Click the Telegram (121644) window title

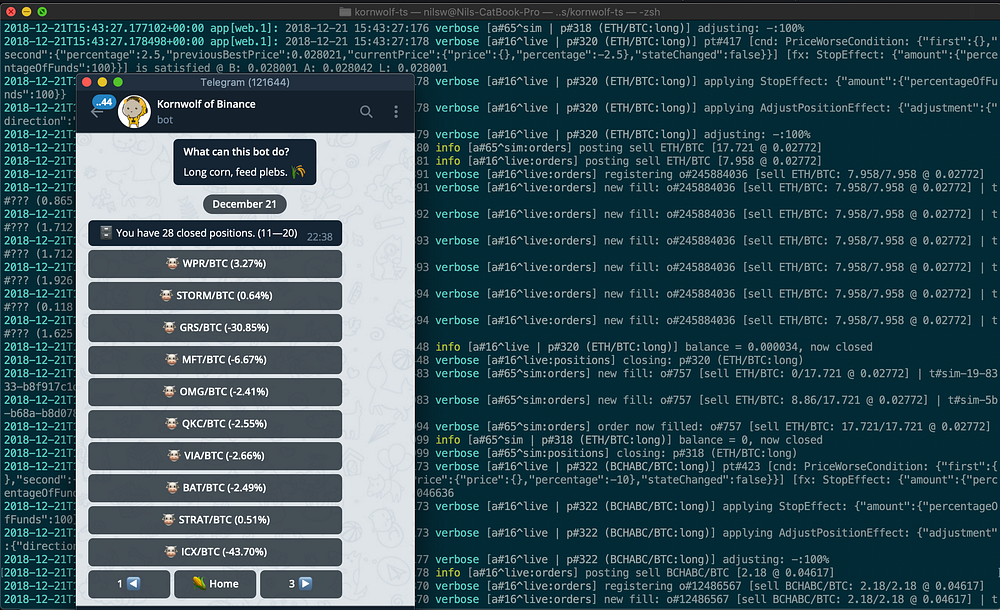point(245,82)
